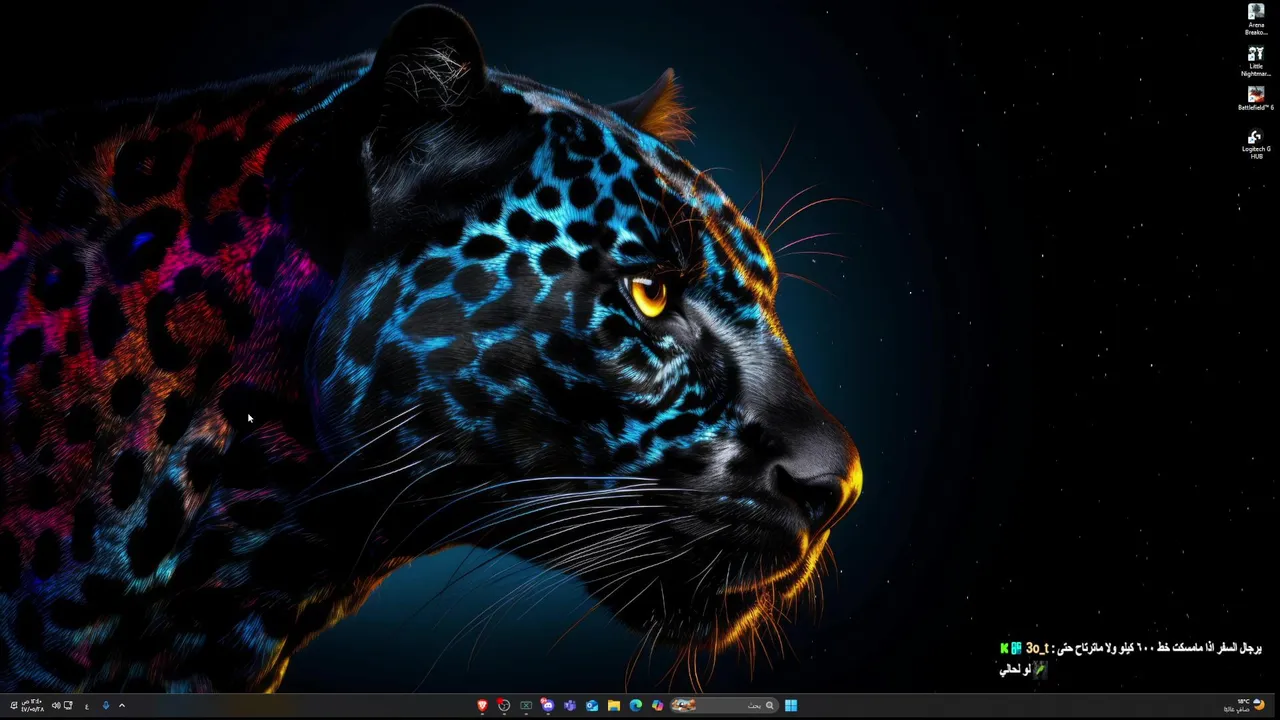Open Outlook from the taskbar

(x=592, y=705)
